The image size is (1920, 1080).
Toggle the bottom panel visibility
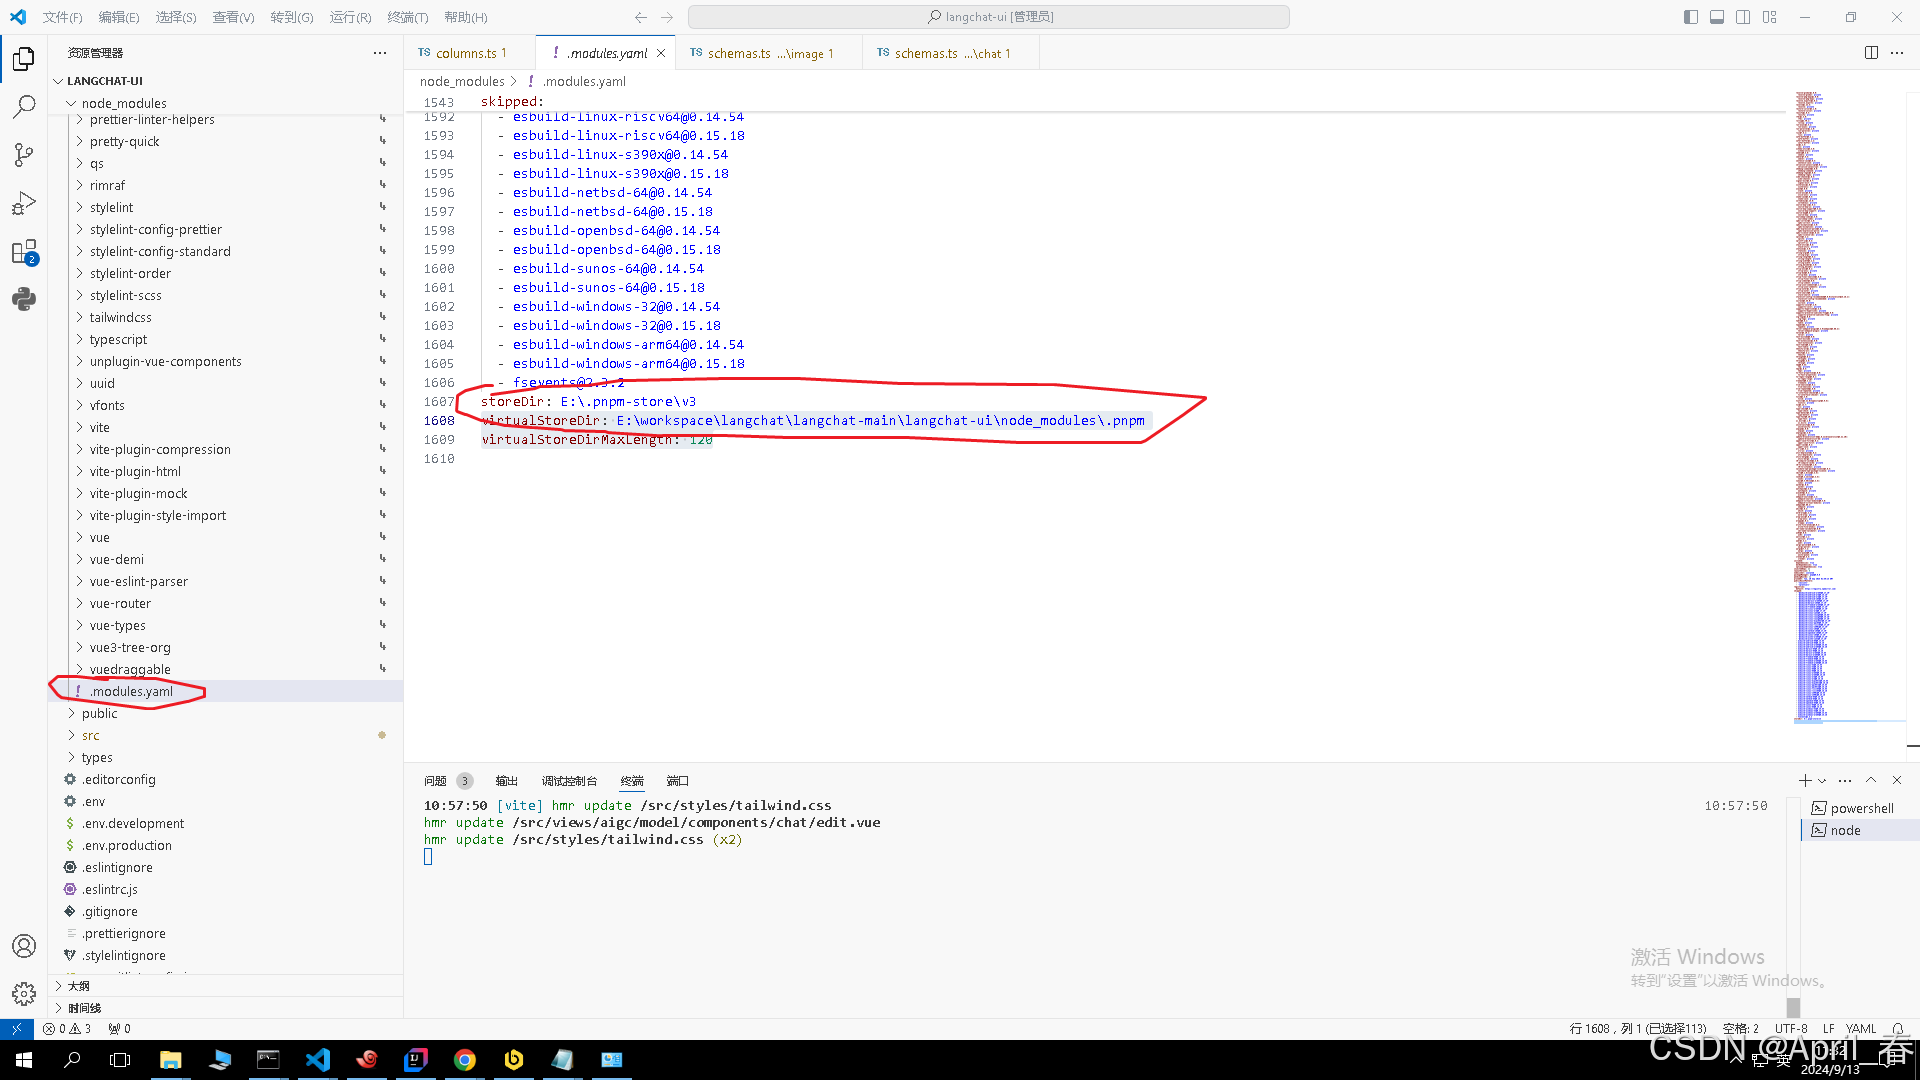click(x=1717, y=17)
